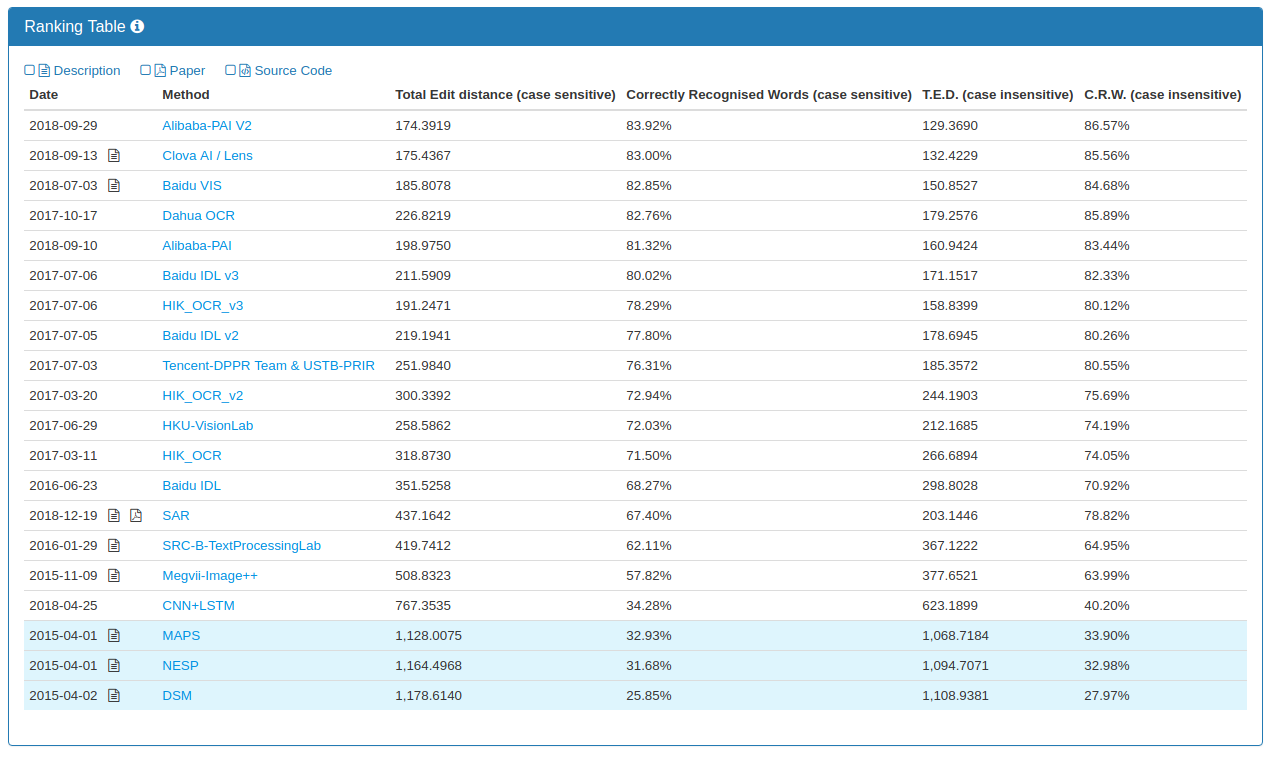Select the edit distance value 767.3535
1276x757 pixels.
pos(423,605)
